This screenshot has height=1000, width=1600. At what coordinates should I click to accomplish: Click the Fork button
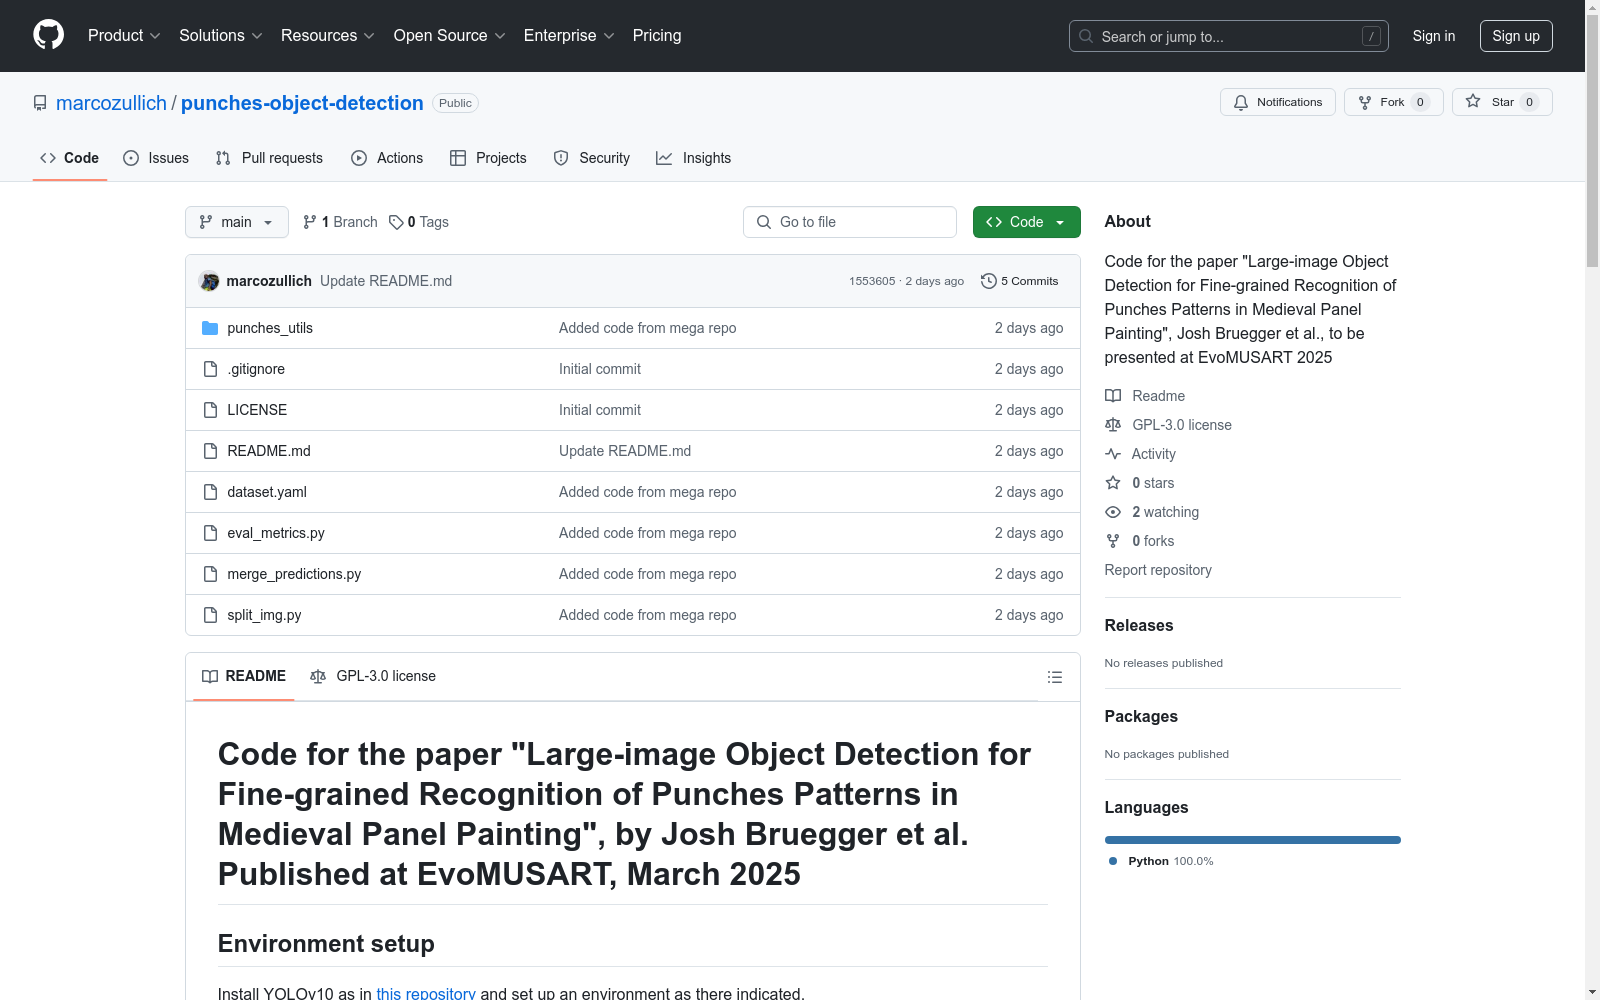[x=1393, y=102]
